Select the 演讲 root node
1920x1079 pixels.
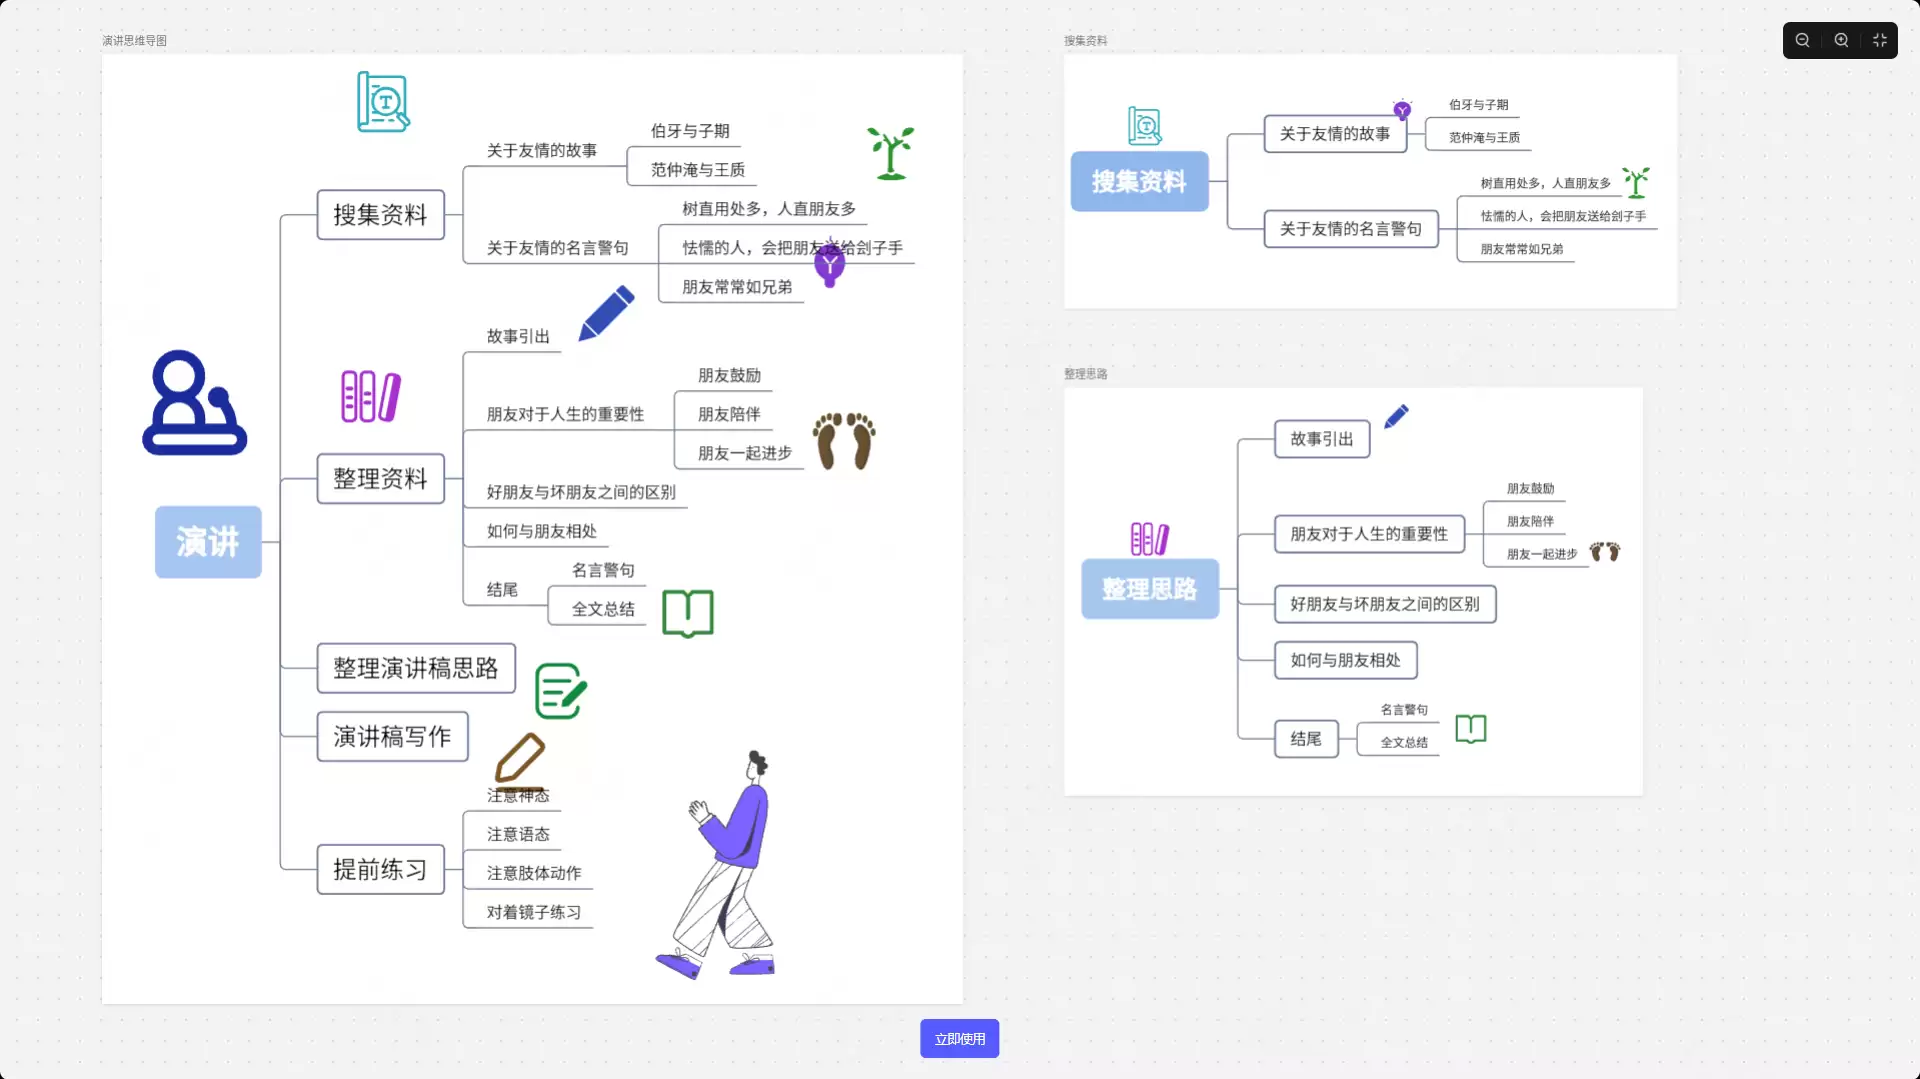click(x=208, y=542)
